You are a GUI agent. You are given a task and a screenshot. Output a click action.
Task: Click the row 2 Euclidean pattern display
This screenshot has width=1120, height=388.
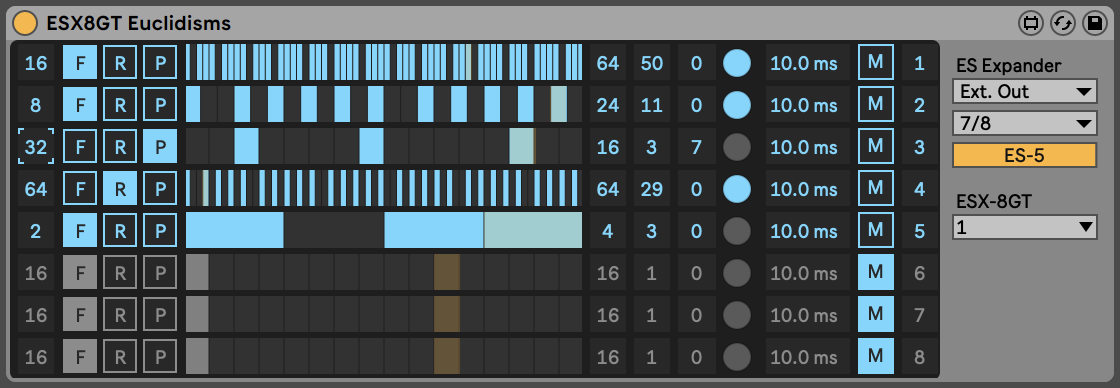tap(384, 105)
